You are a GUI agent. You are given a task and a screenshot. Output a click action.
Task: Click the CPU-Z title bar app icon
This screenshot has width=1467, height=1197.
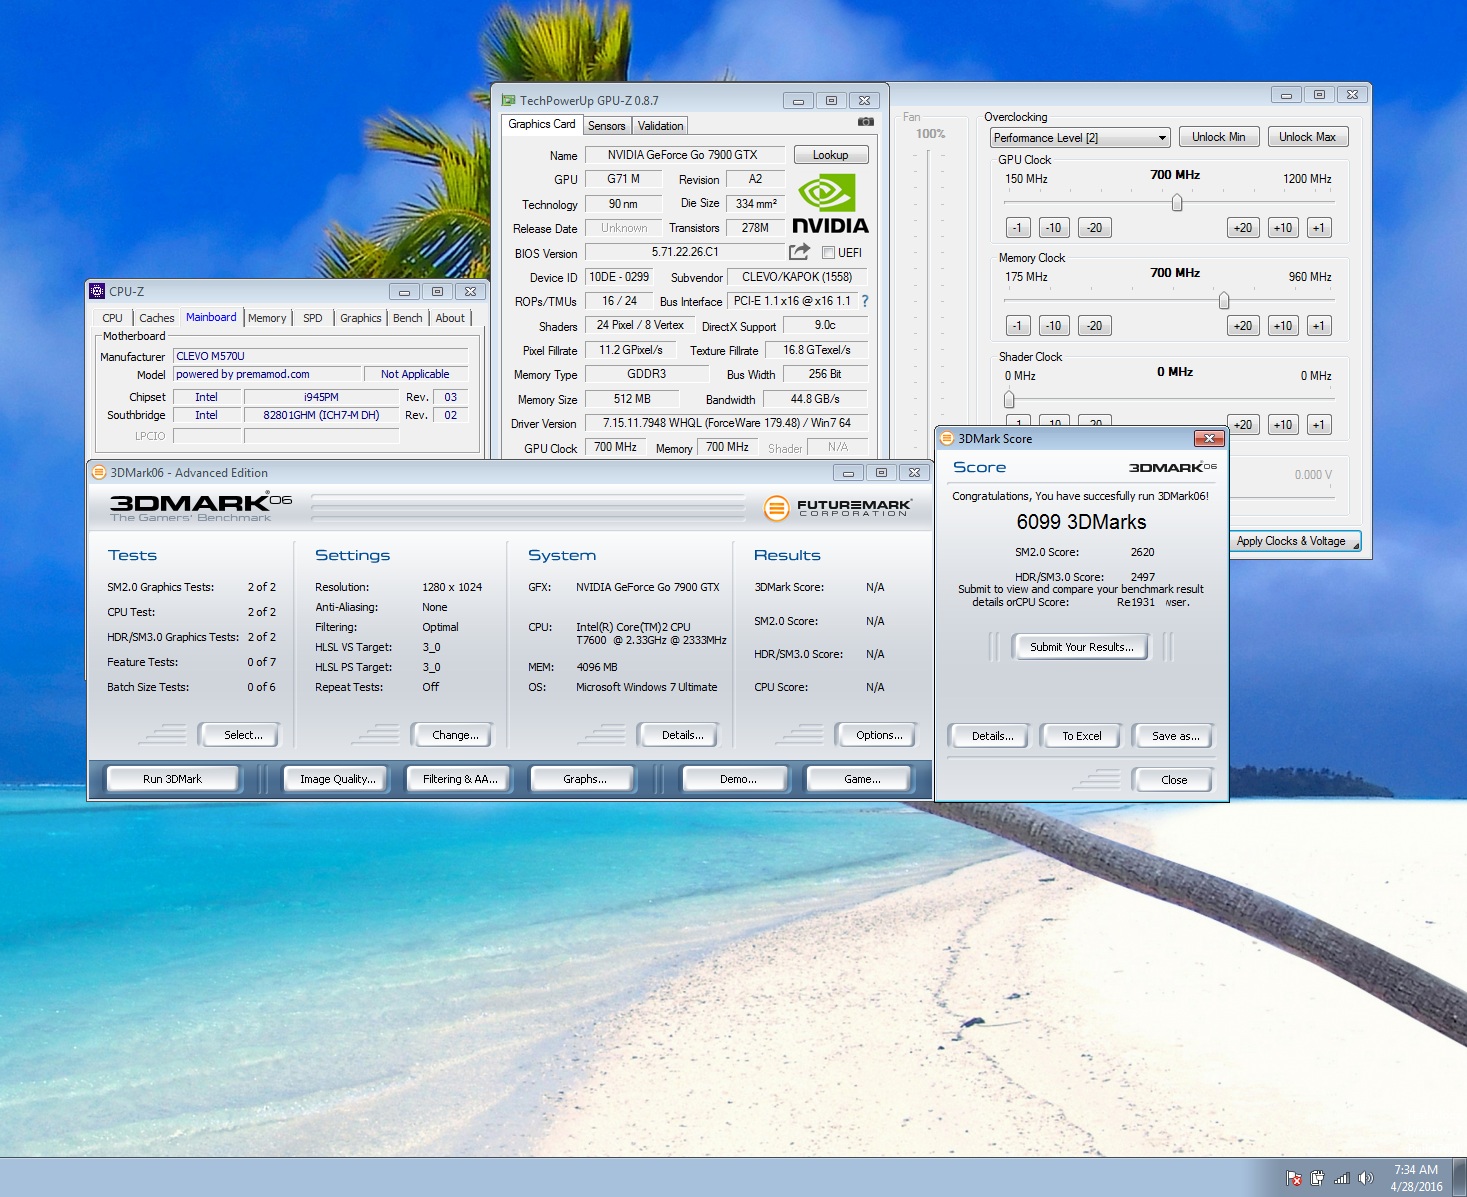[97, 291]
